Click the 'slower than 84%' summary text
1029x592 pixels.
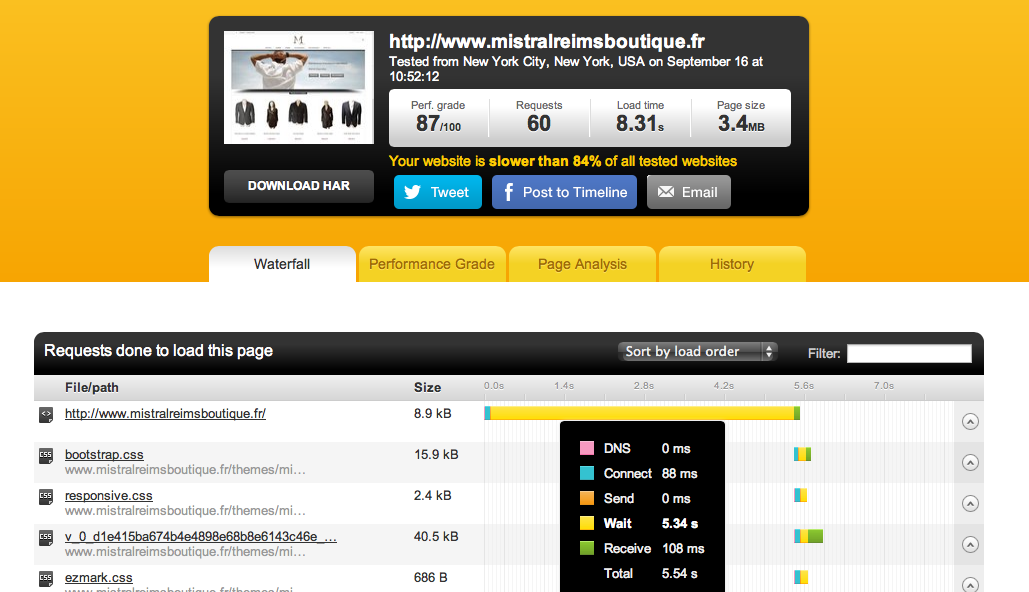[x=545, y=161]
